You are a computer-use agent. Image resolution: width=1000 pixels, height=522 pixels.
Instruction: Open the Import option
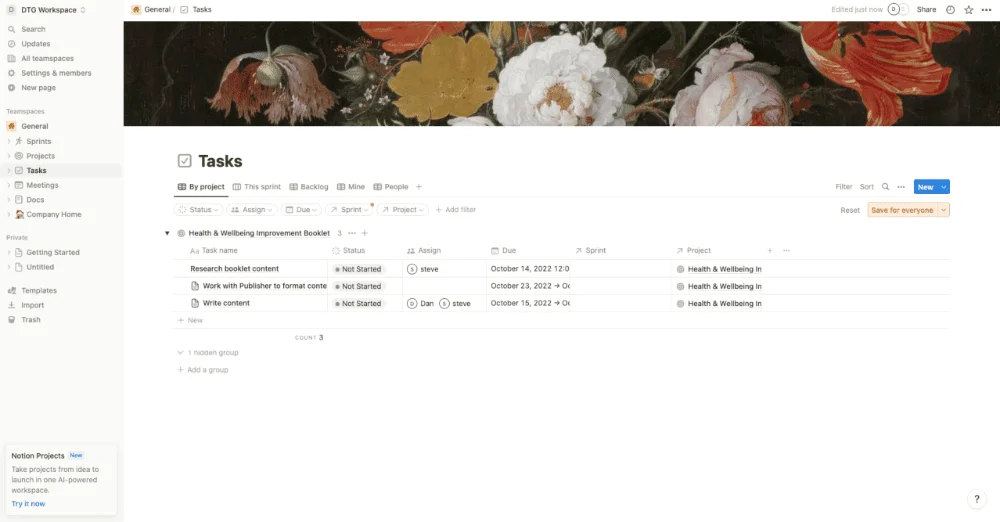(33, 305)
